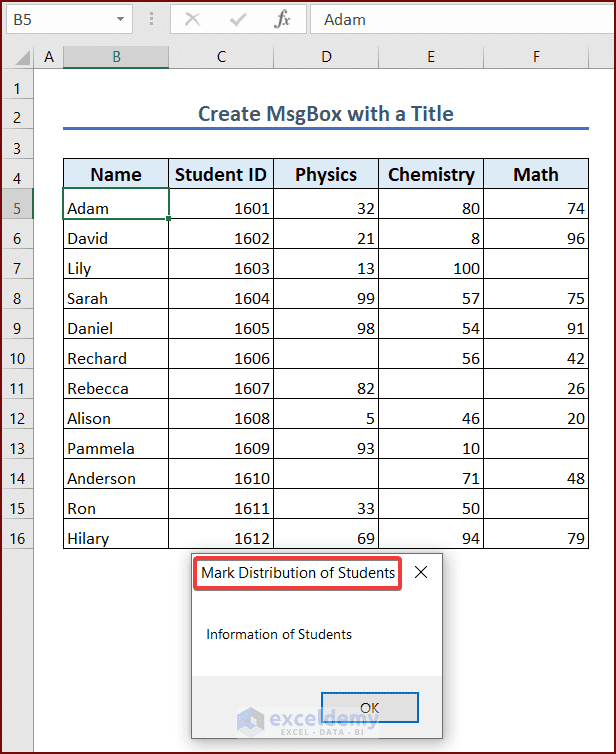Select column A header
Image resolution: width=616 pixels, height=754 pixels.
(x=49, y=57)
